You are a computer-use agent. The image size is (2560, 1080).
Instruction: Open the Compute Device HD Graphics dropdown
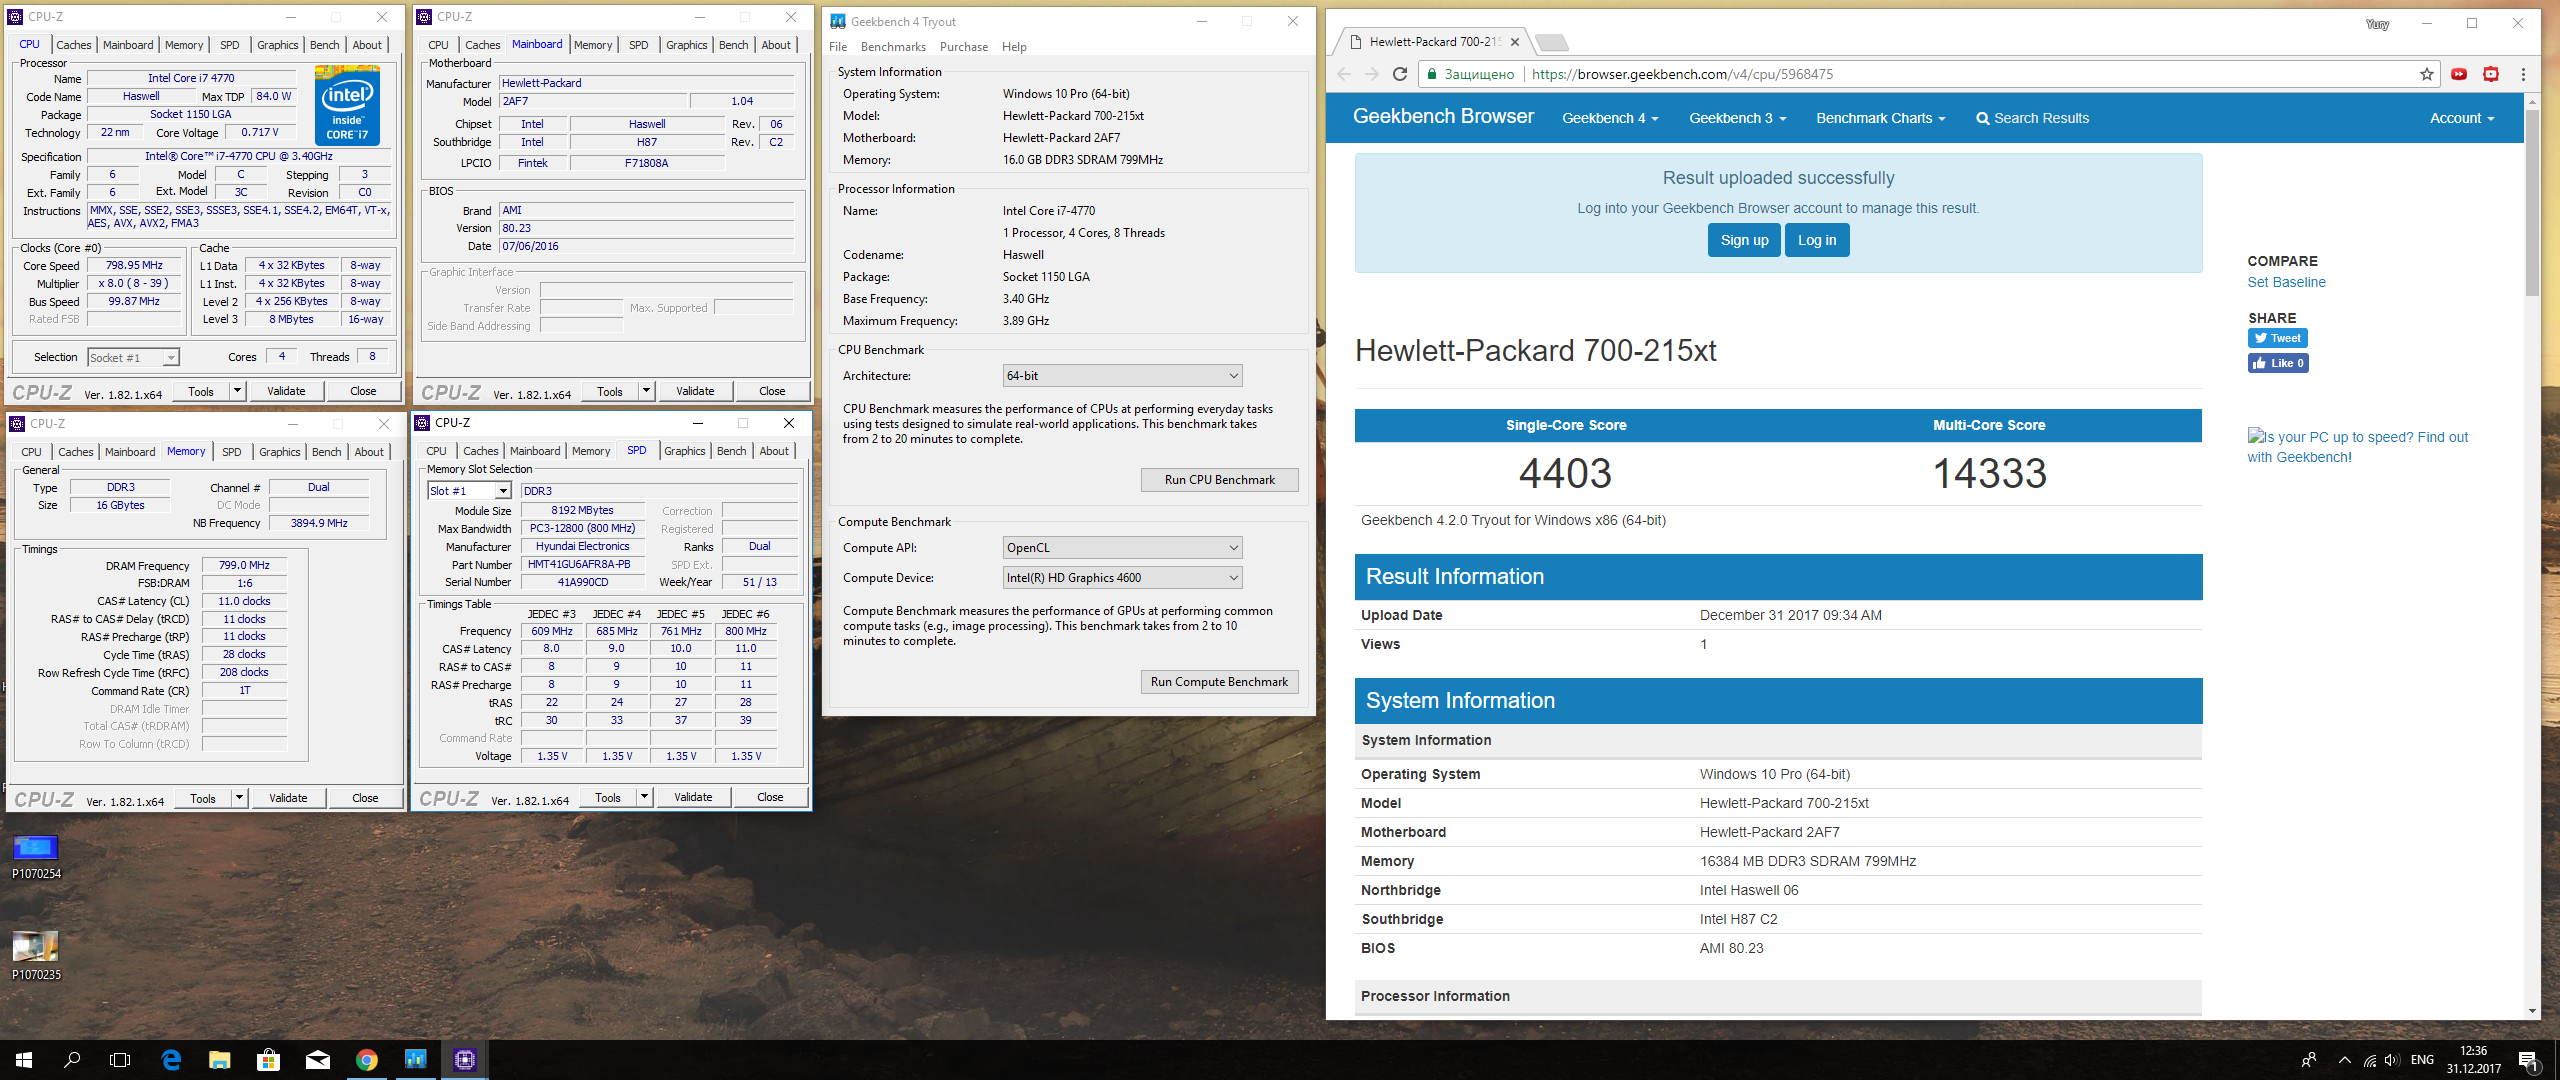point(1122,578)
